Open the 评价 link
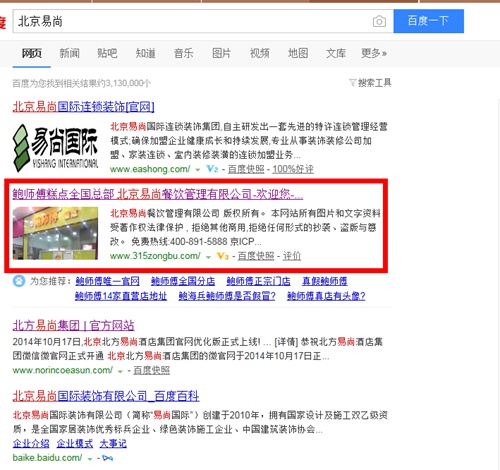This screenshot has height=470, width=500. coord(292,256)
